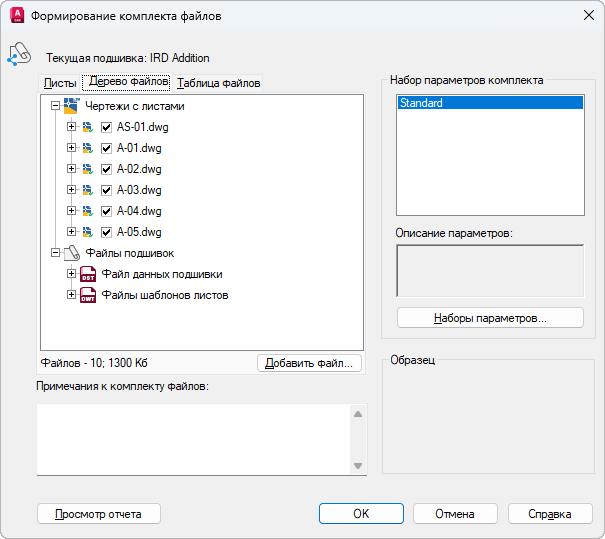Expand the Файл данных подшивки node
This screenshot has width=605, height=539.
point(71,274)
